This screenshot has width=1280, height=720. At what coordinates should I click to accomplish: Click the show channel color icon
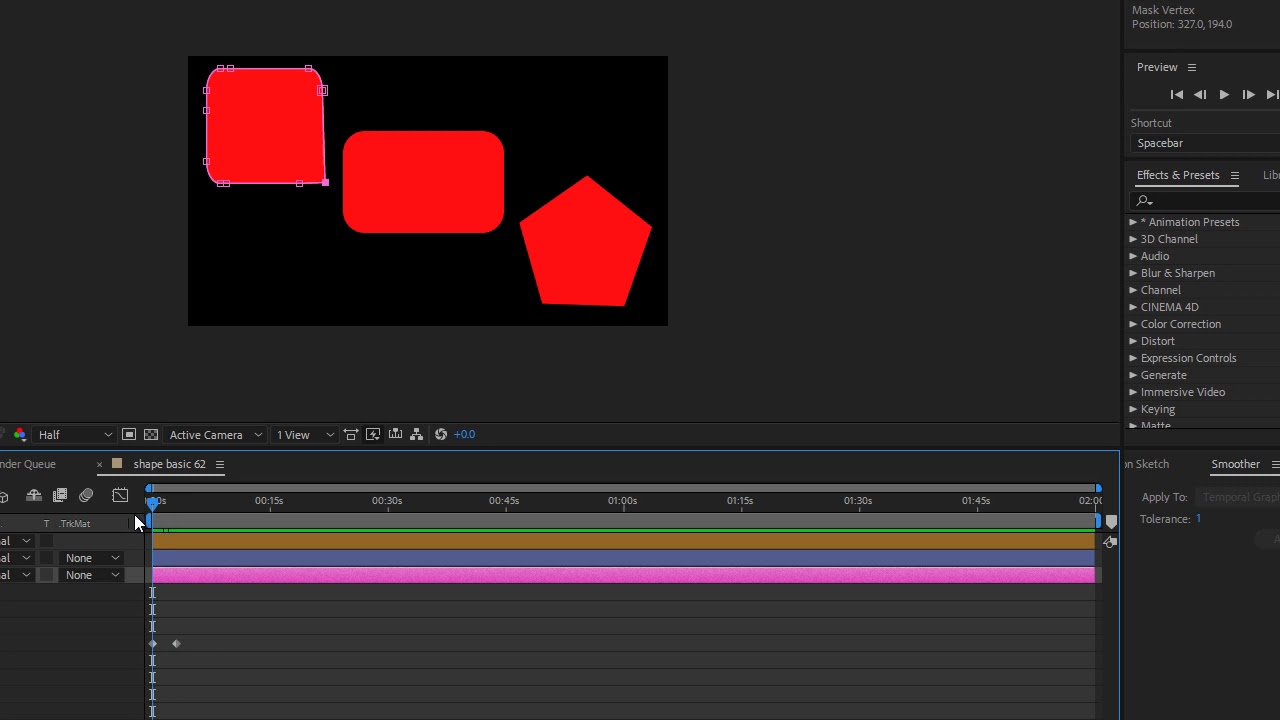(19, 434)
